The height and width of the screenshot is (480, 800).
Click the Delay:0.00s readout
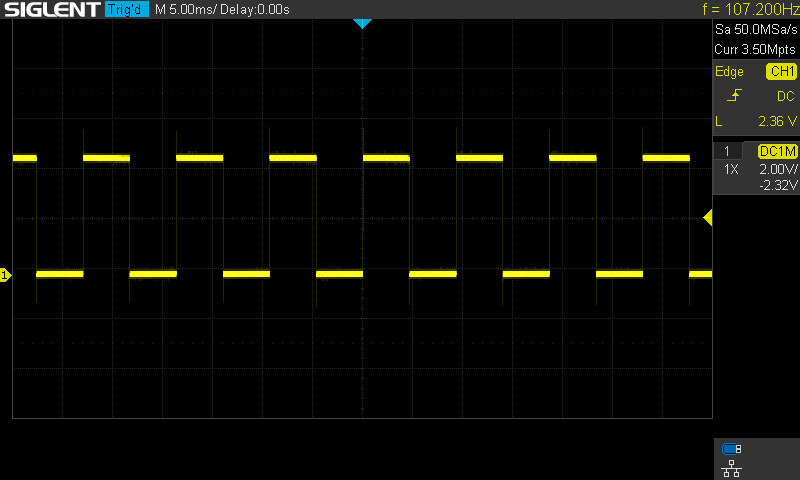pyautogui.click(x=257, y=10)
